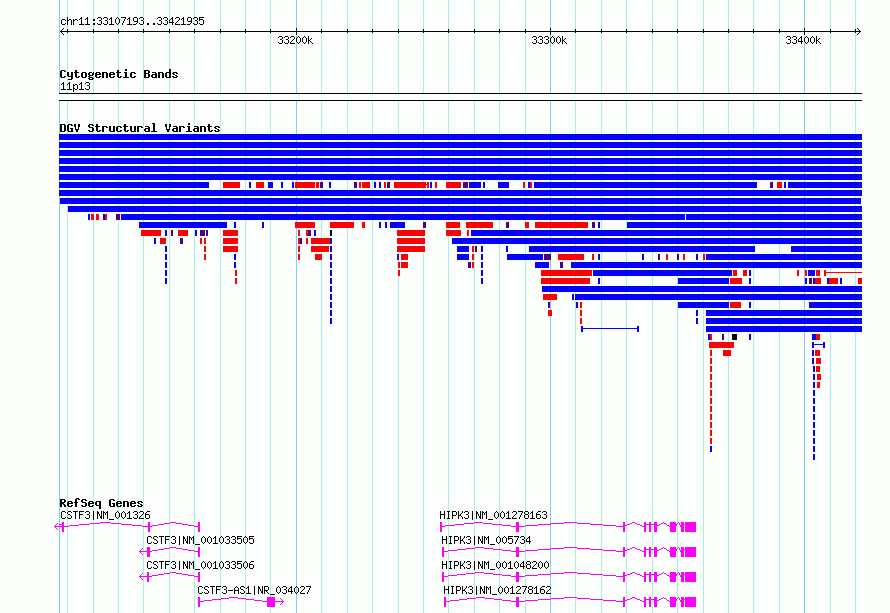
Task: Click the gene model glyph under CSTF3|NM_001033506
Action: pos(170,577)
